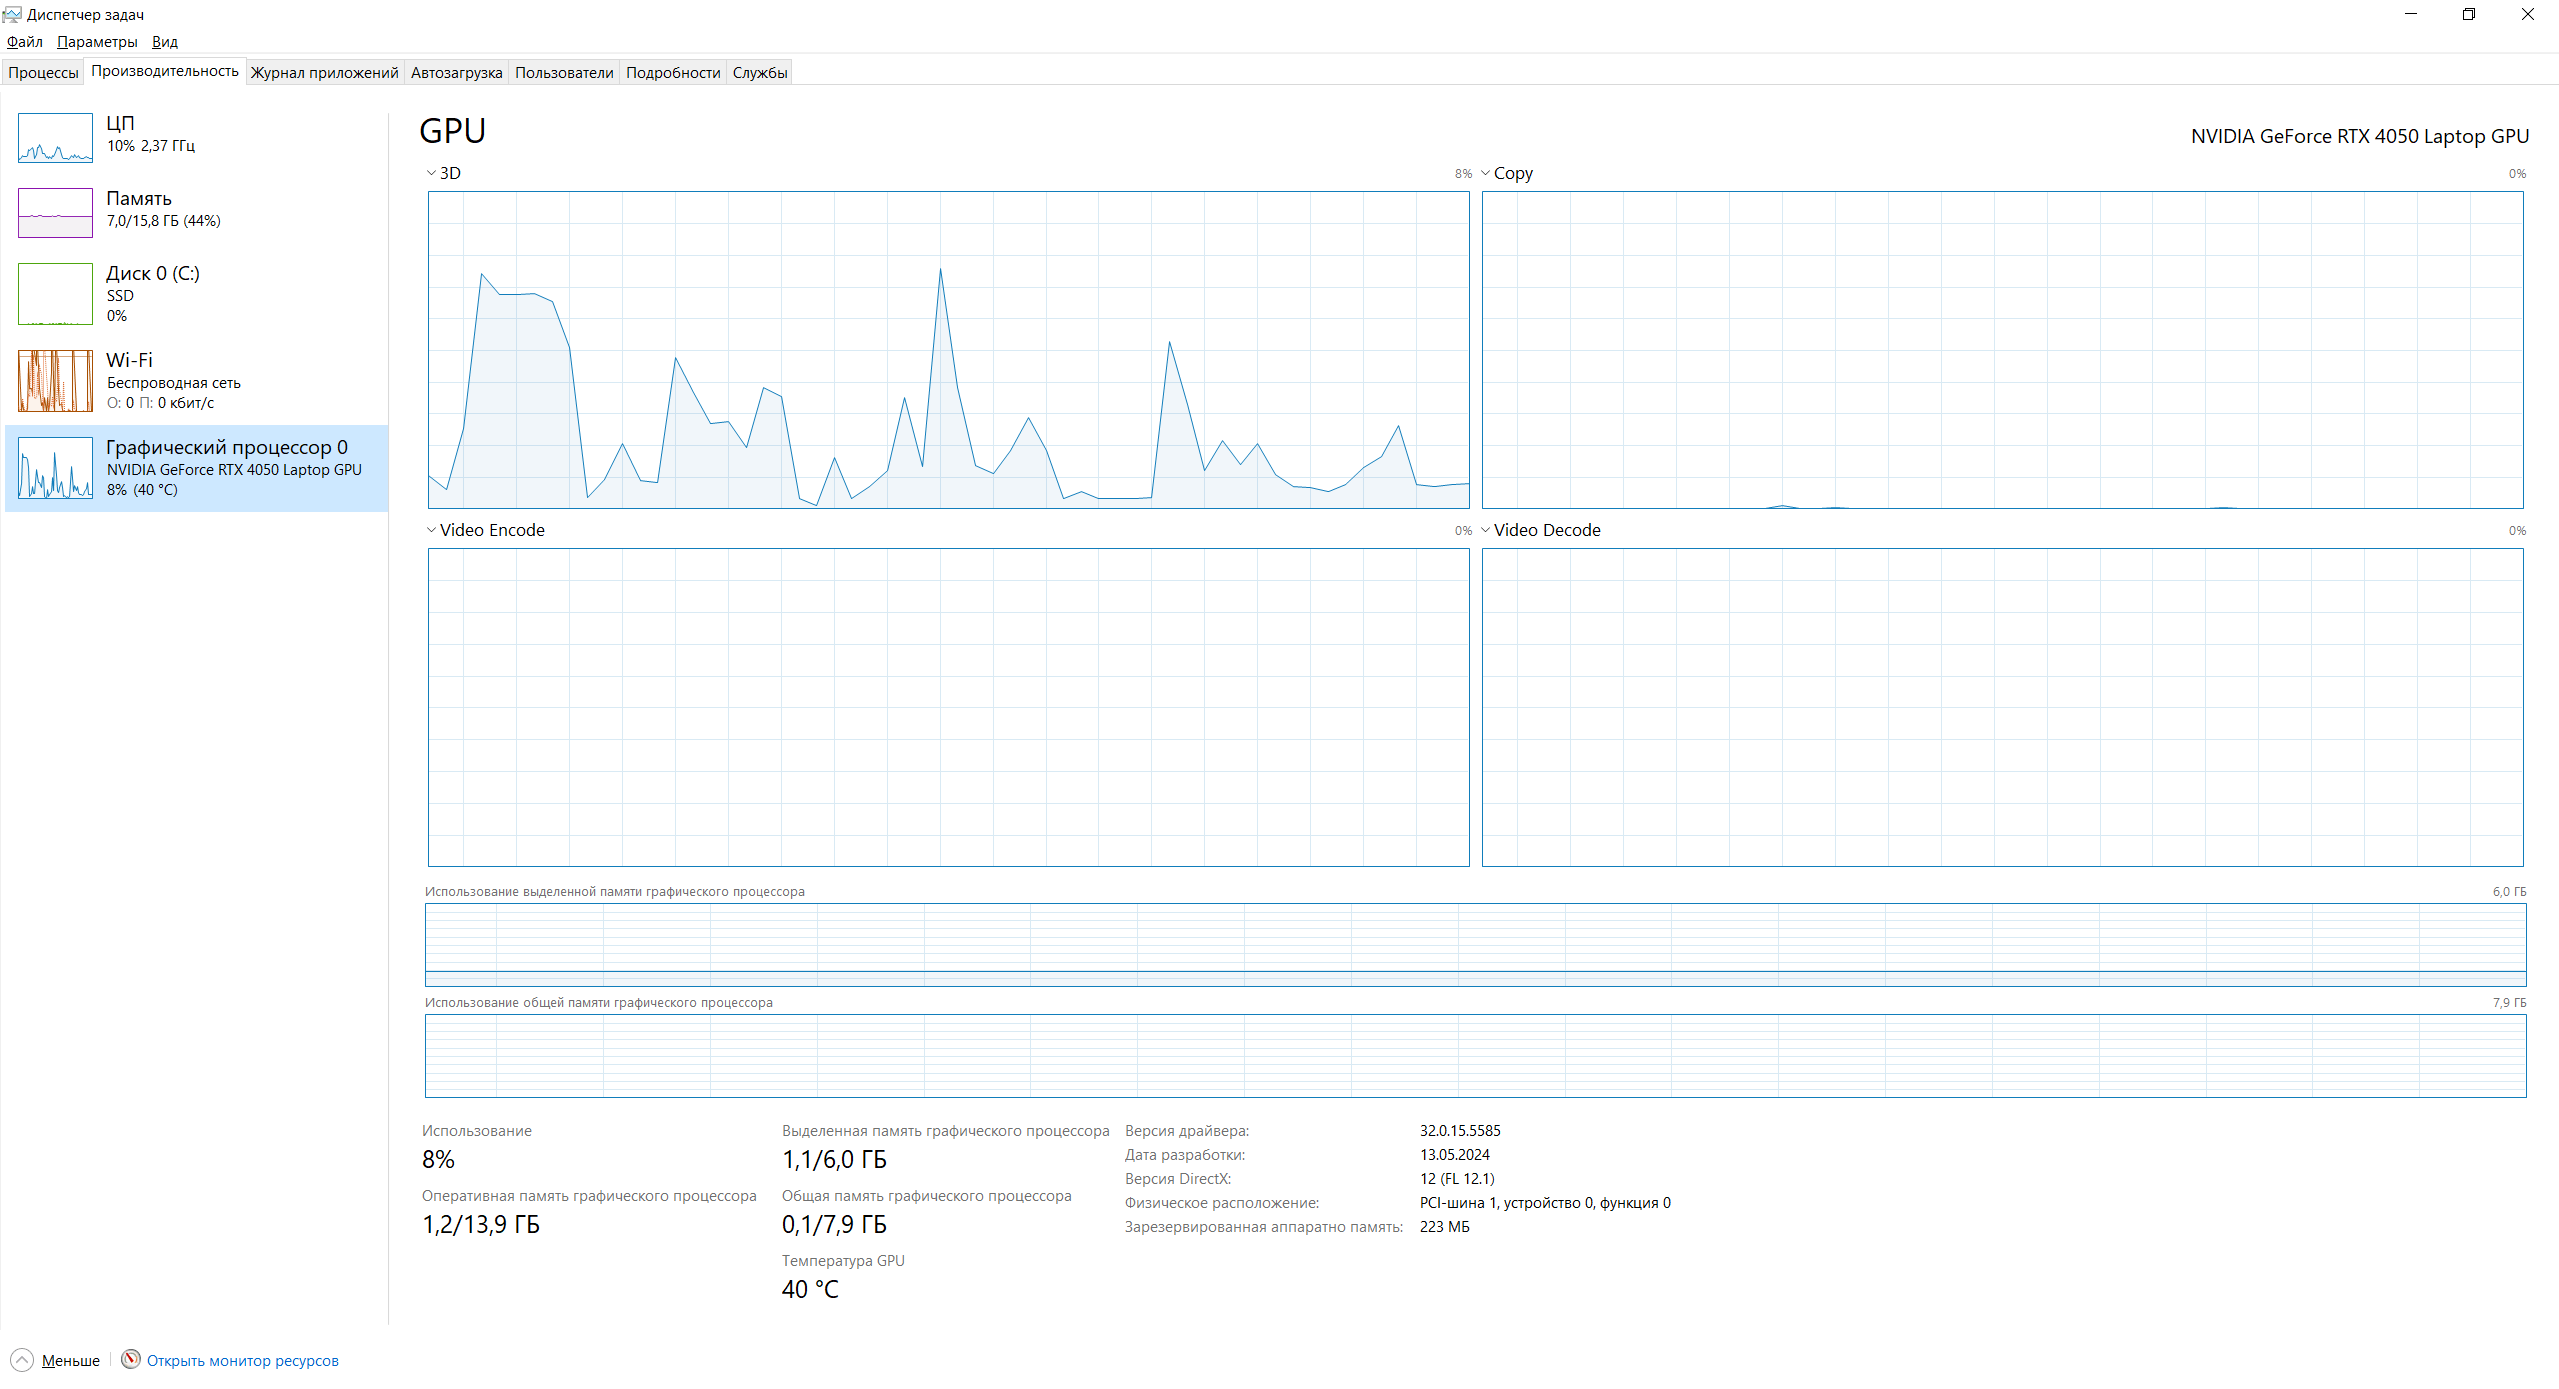Select the Память memory graph thumbnail

55,213
